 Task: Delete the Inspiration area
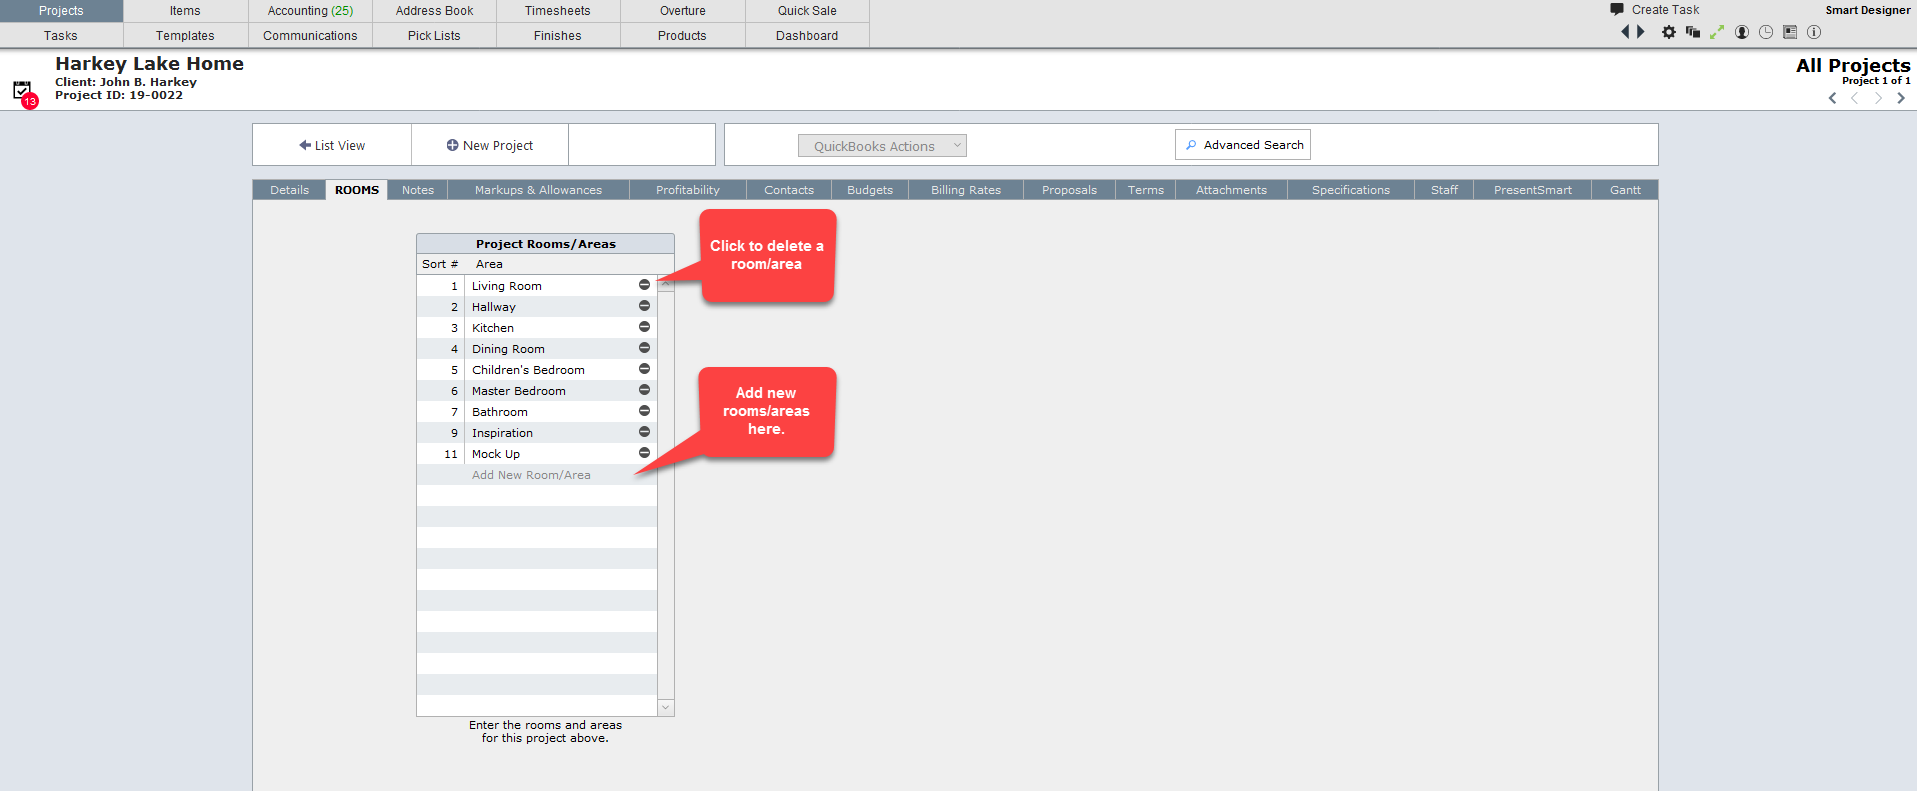(x=644, y=432)
